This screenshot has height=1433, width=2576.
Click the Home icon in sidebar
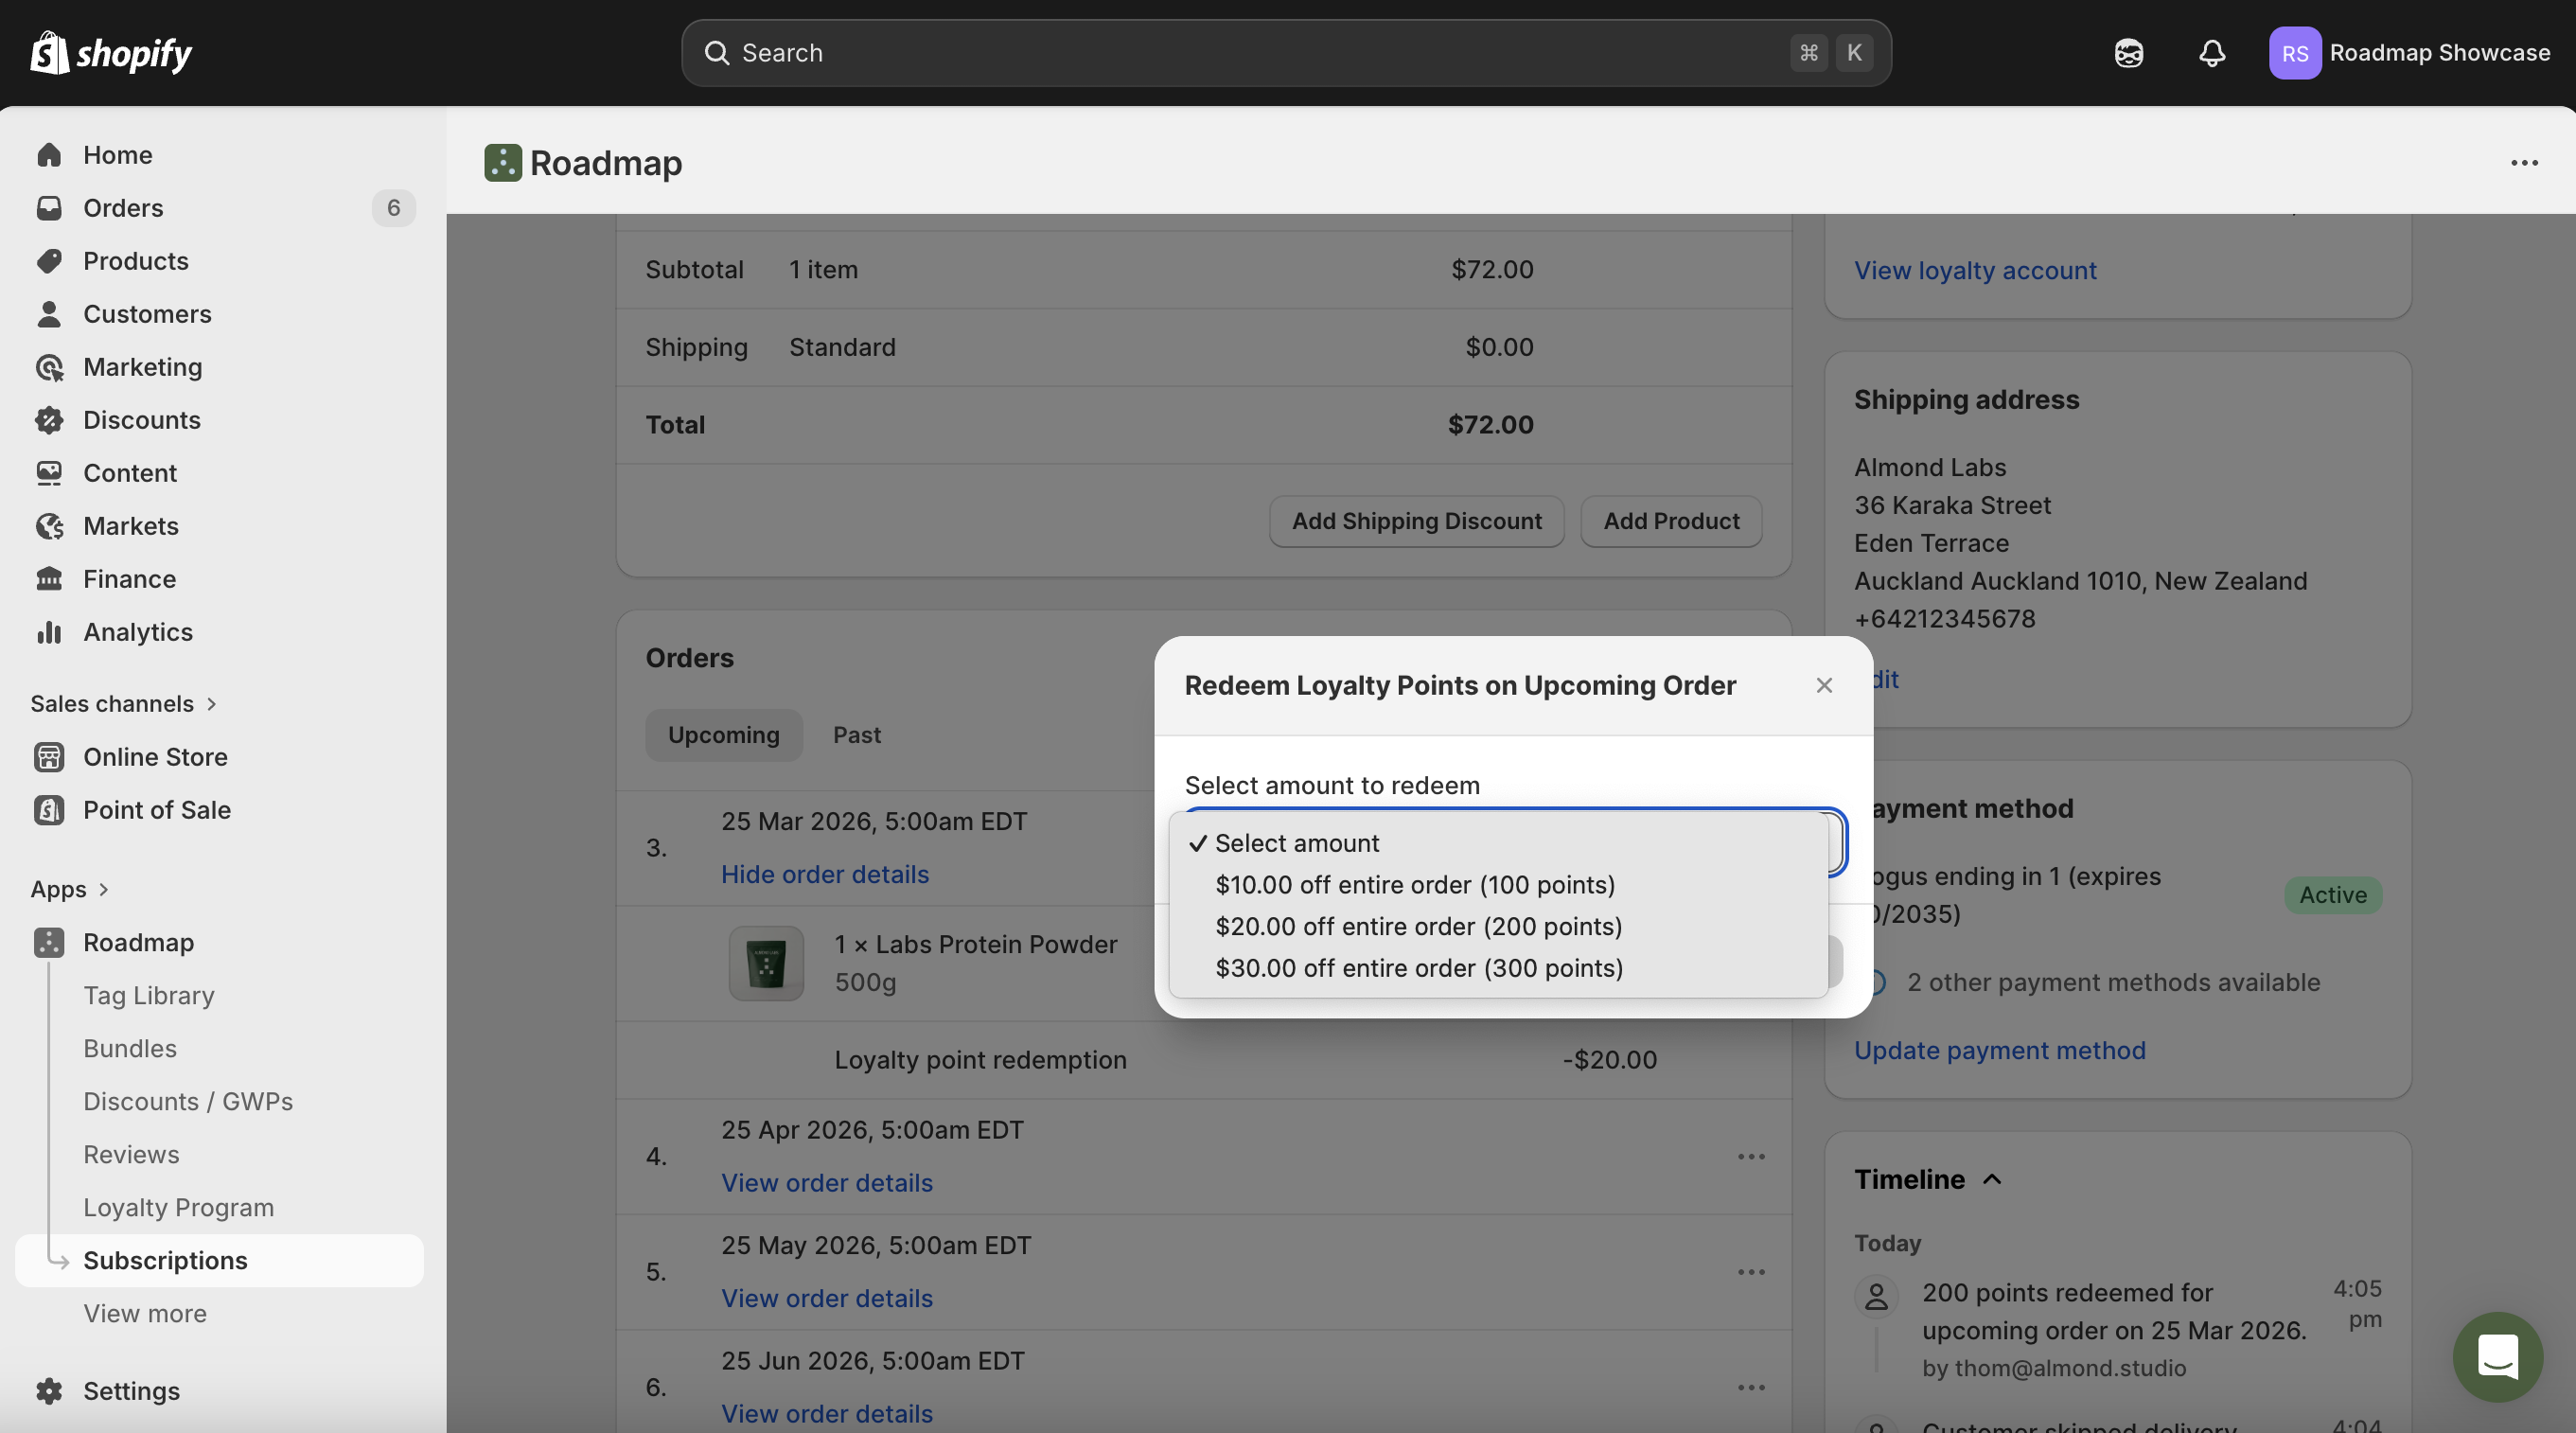(49, 155)
